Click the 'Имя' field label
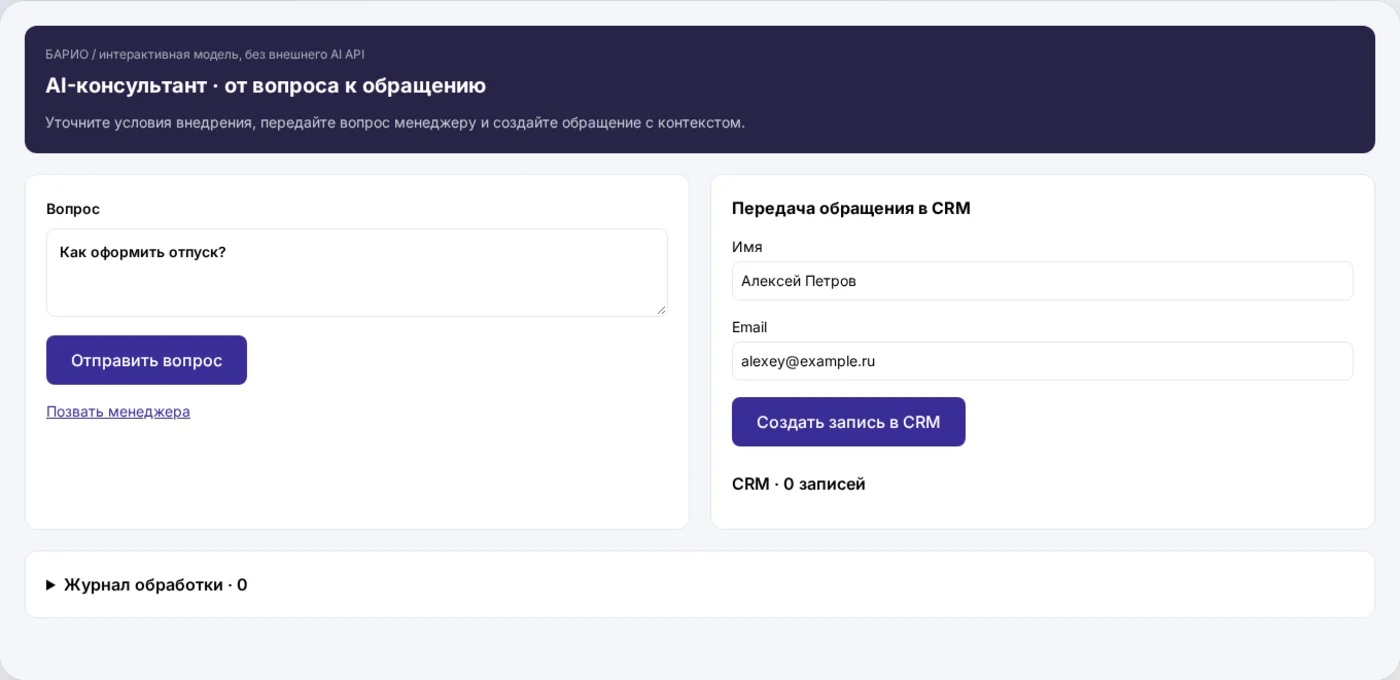Screen dimensions: 1400x680 747,247
